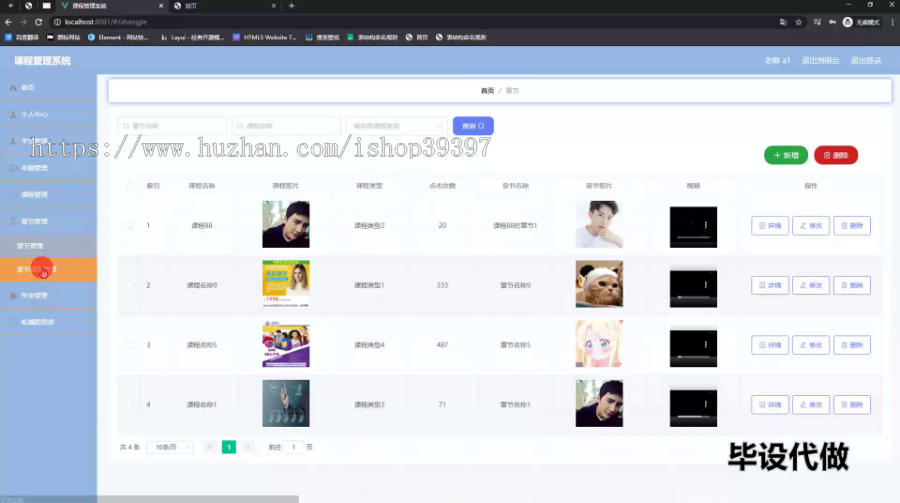Collapse the 章节管理 parent menu

(48, 221)
